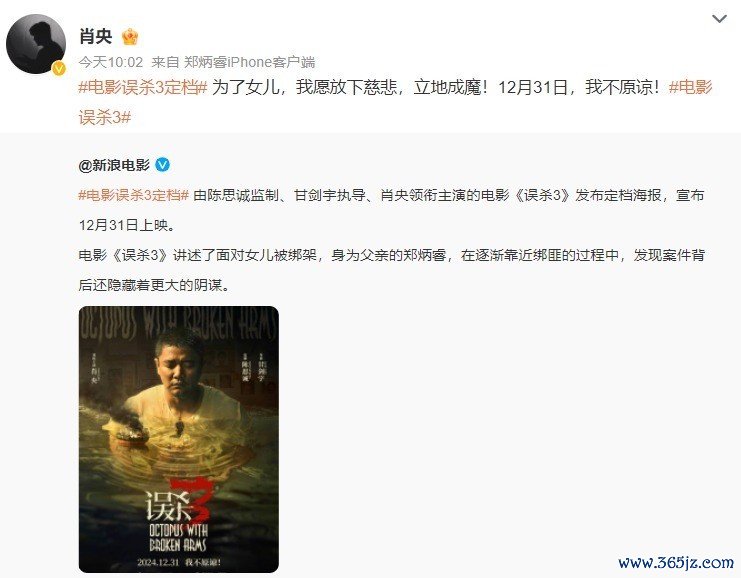Click the red 3 in the poster title
The height and width of the screenshot is (578, 741).
click(x=192, y=499)
